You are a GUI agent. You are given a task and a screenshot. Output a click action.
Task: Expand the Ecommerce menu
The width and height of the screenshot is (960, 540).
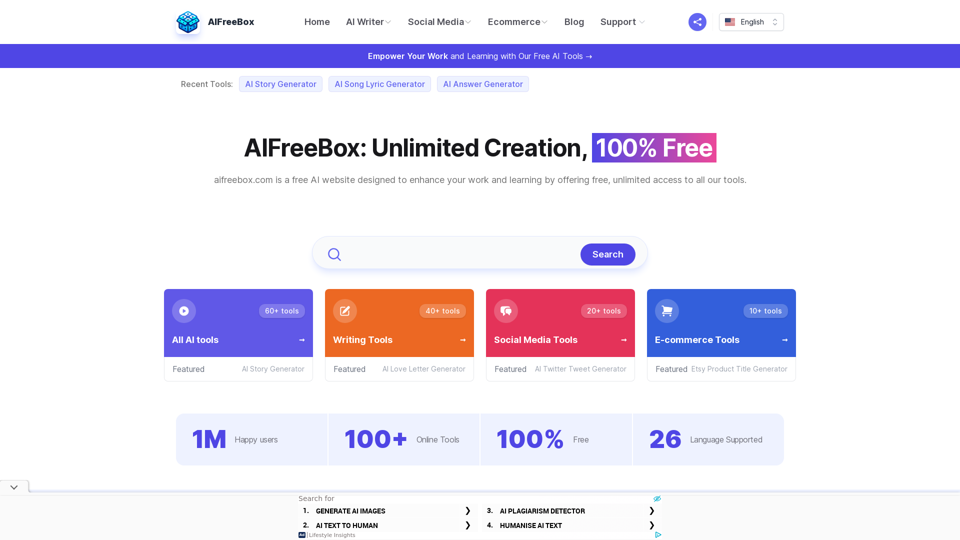click(517, 22)
